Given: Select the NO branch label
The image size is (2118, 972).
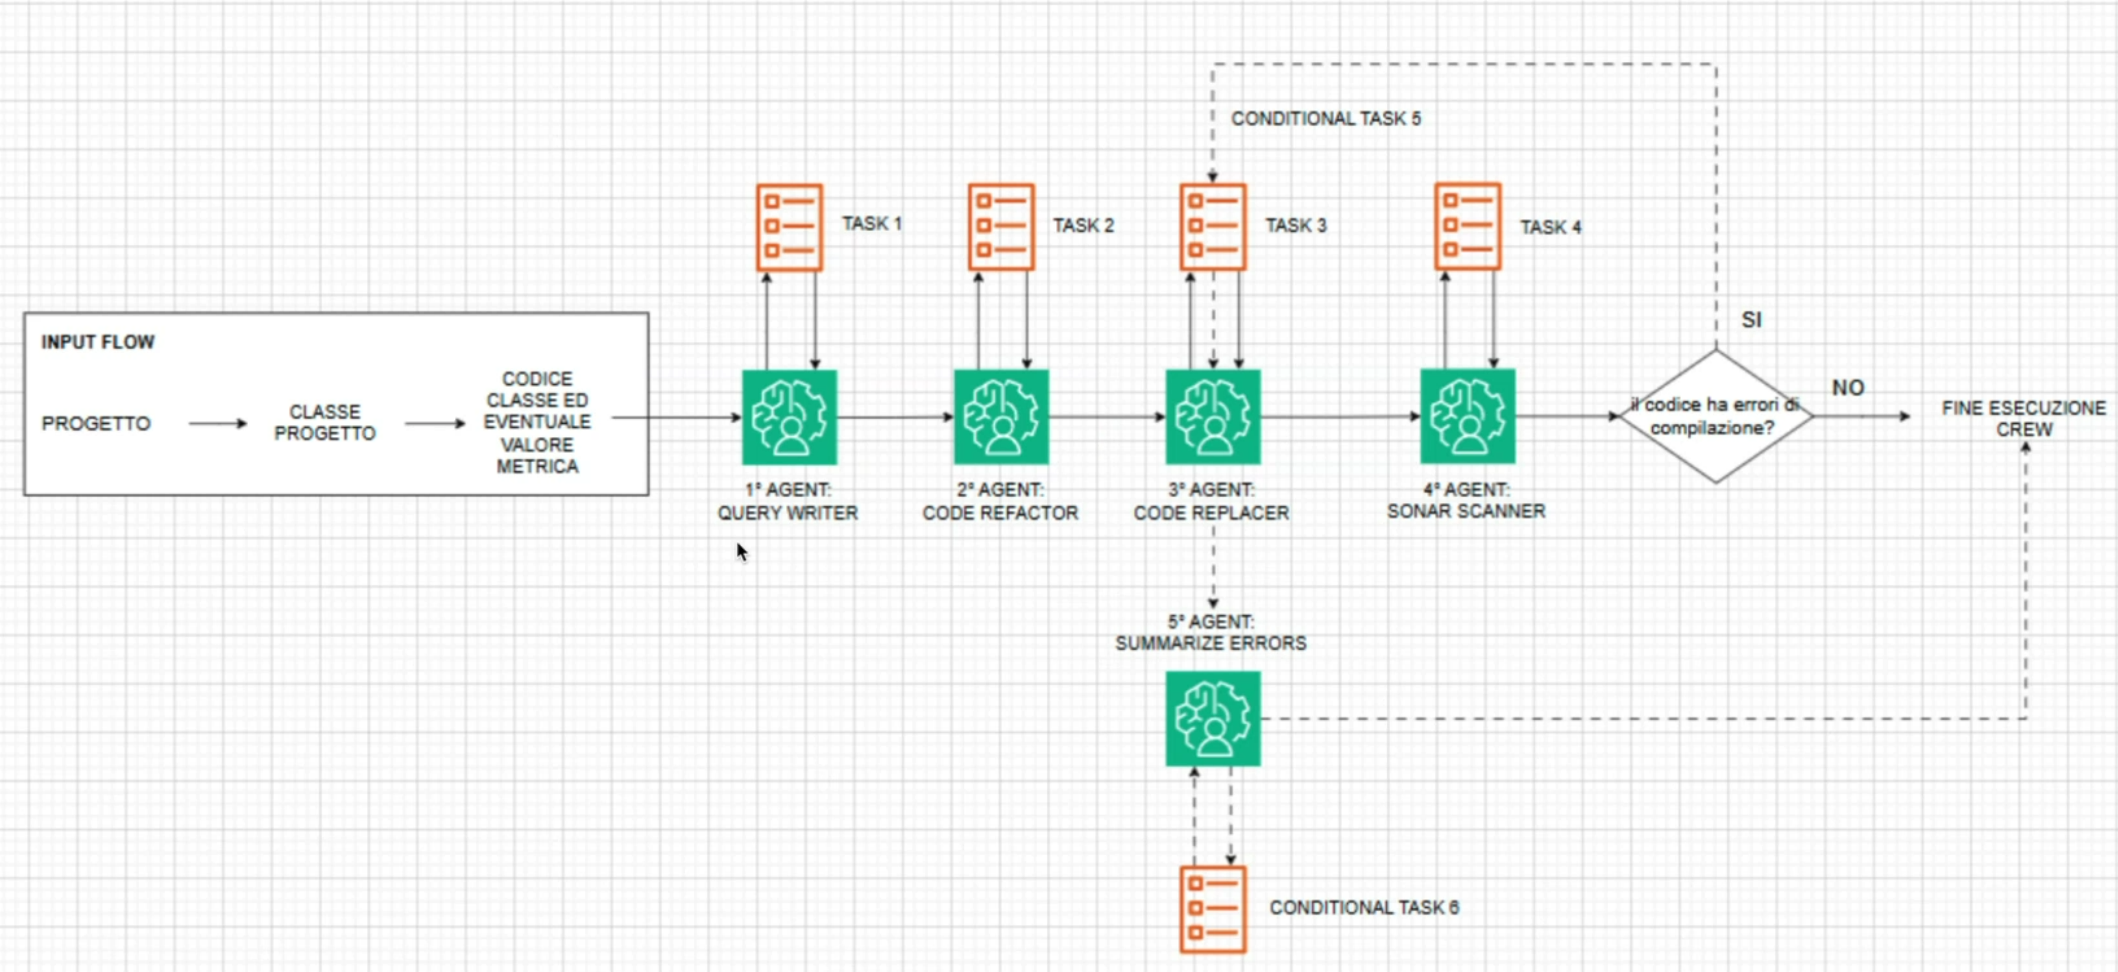Looking at the screenshot, I should click(x=1848, y=388).
